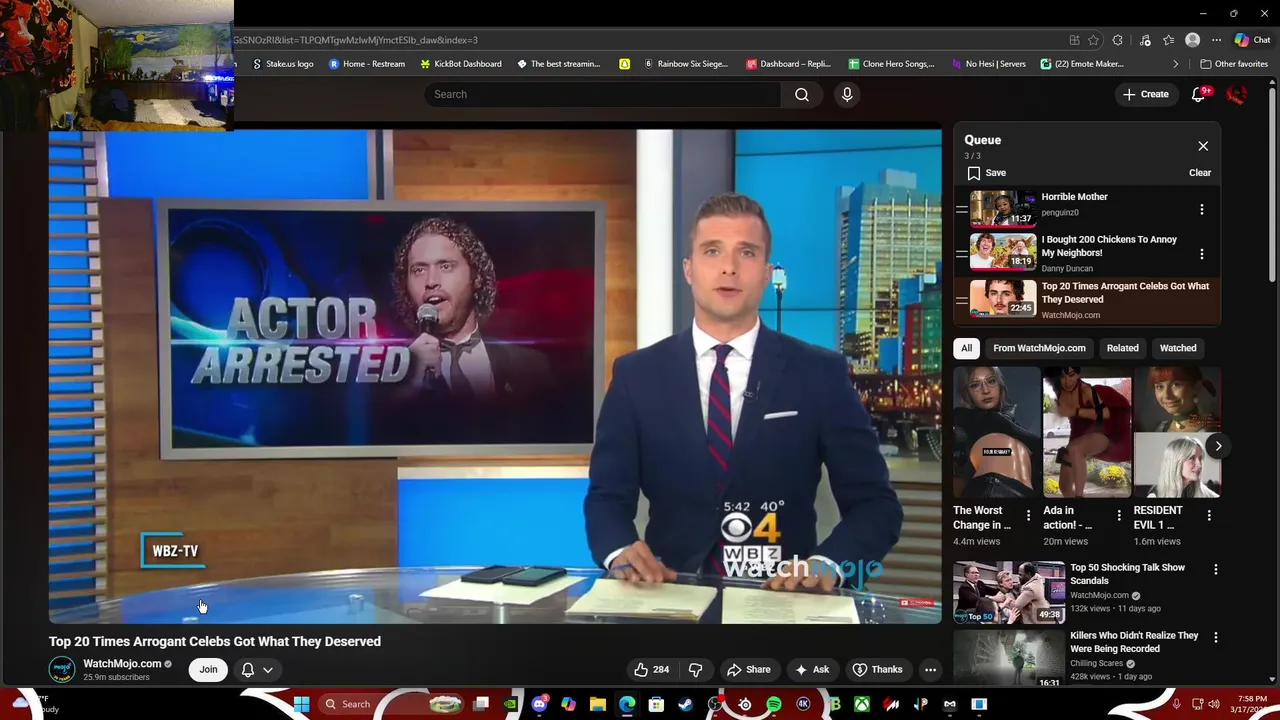
Task: Open Spotify from the taskbar
Action: 774,704
